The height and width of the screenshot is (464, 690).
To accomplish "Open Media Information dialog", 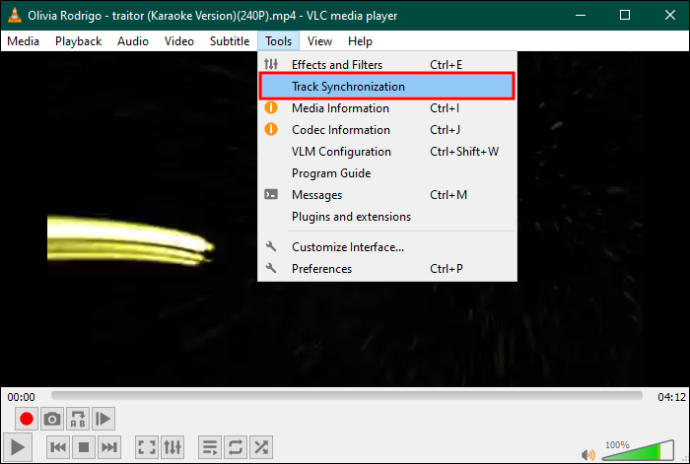I will 387,108.
